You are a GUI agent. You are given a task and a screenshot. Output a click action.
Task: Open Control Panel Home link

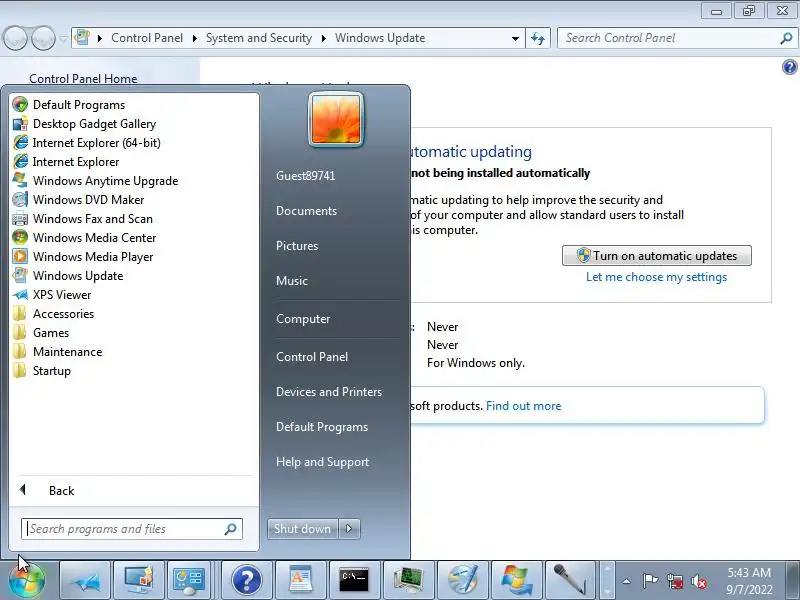(x=83, y=79)
